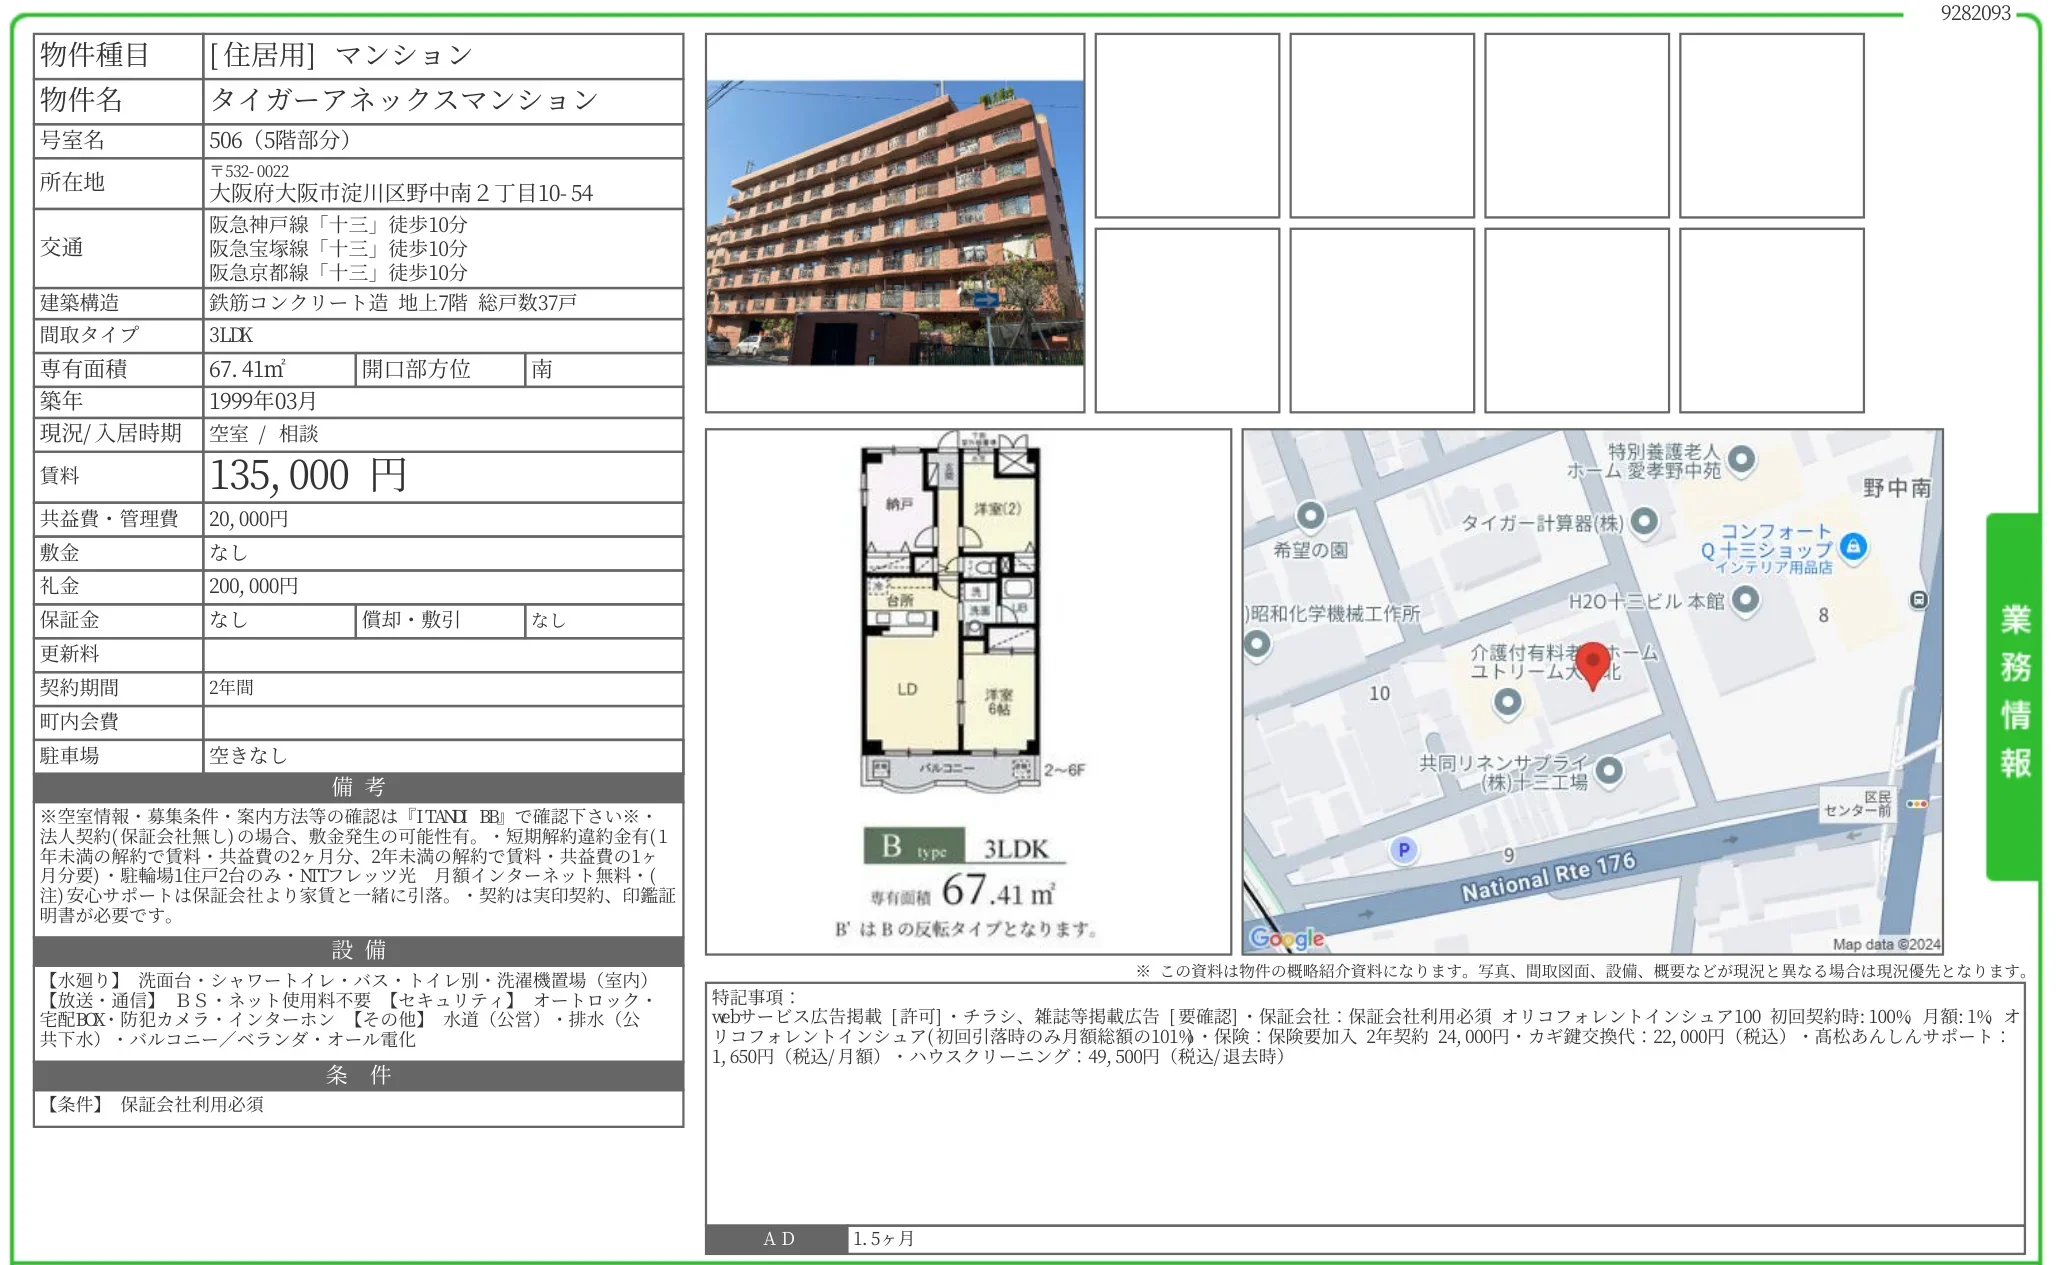The image size is (2056, 1265).
Task: Click the Google logo on the map
Action: [x=1287, y=938]
